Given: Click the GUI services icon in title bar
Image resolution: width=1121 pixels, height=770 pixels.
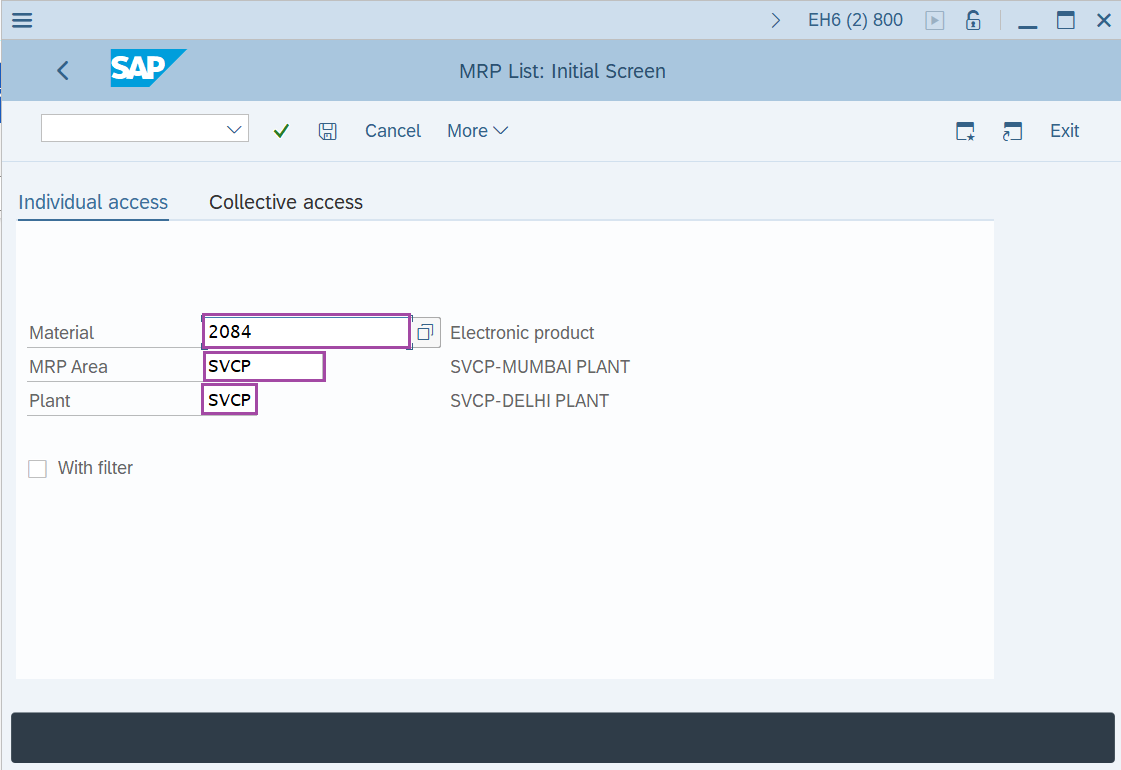Looking at the screenshot, I should [x=934, y=19].
